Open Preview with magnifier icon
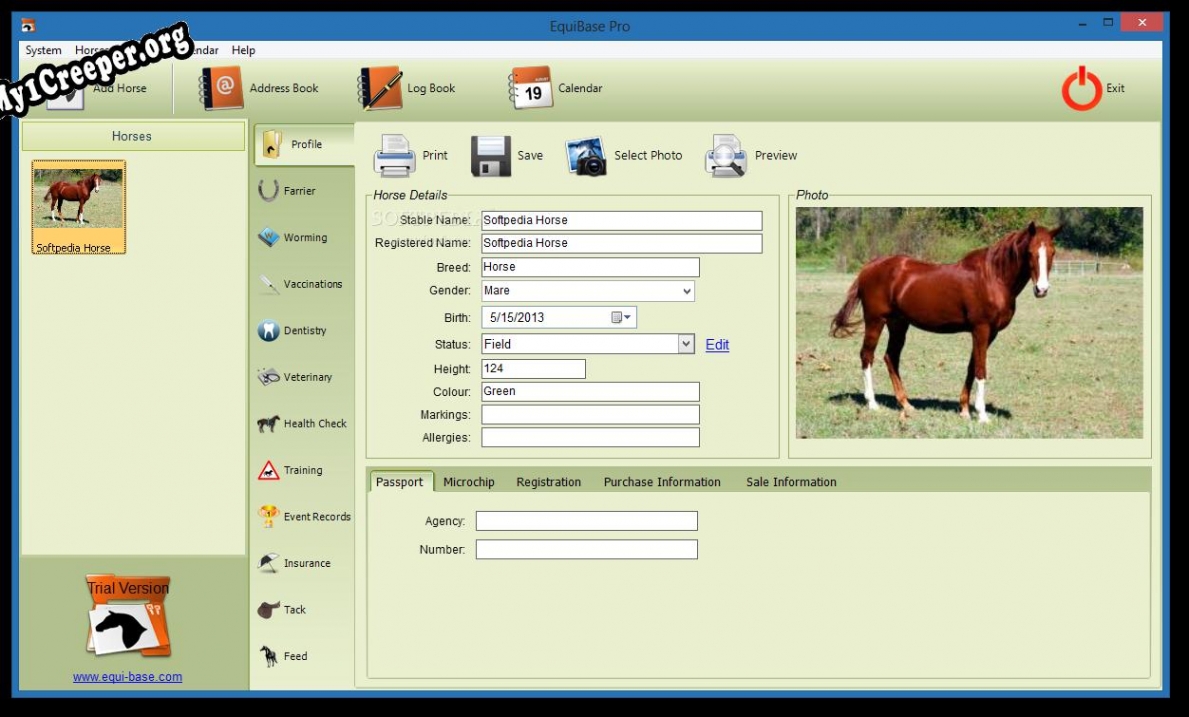Screen dimensions: 1189x717 [725, 156]
